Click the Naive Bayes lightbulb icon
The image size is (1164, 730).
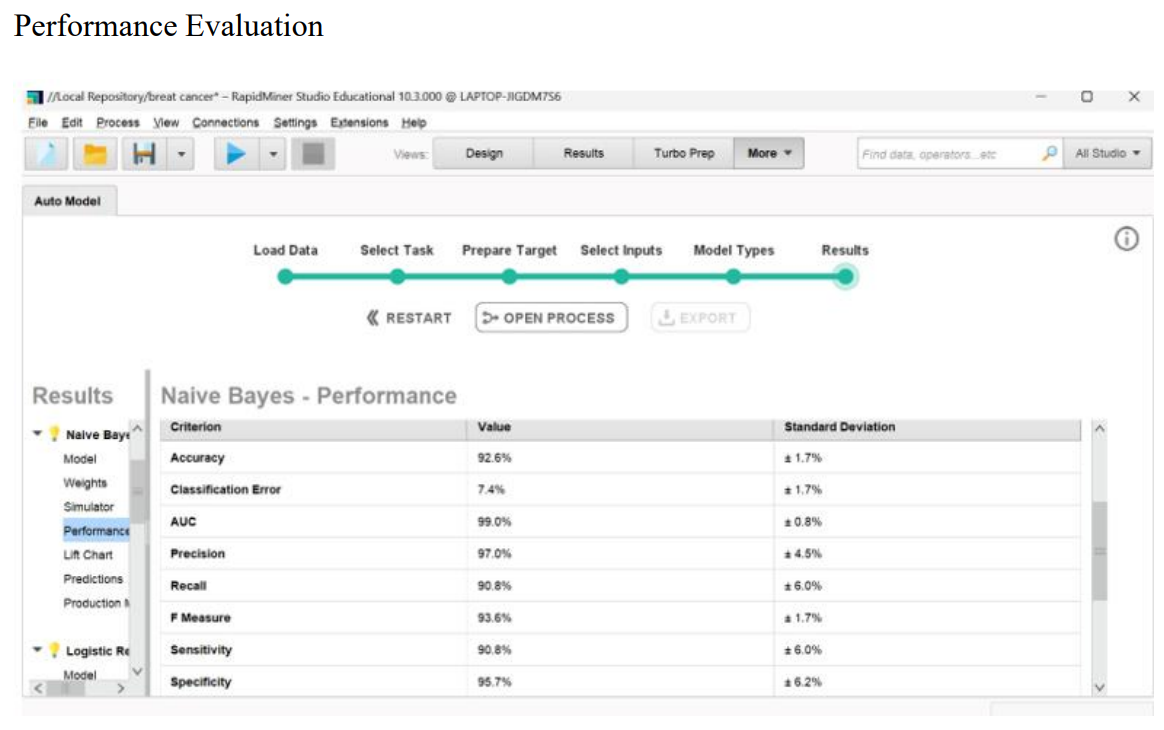click(54, 435)
